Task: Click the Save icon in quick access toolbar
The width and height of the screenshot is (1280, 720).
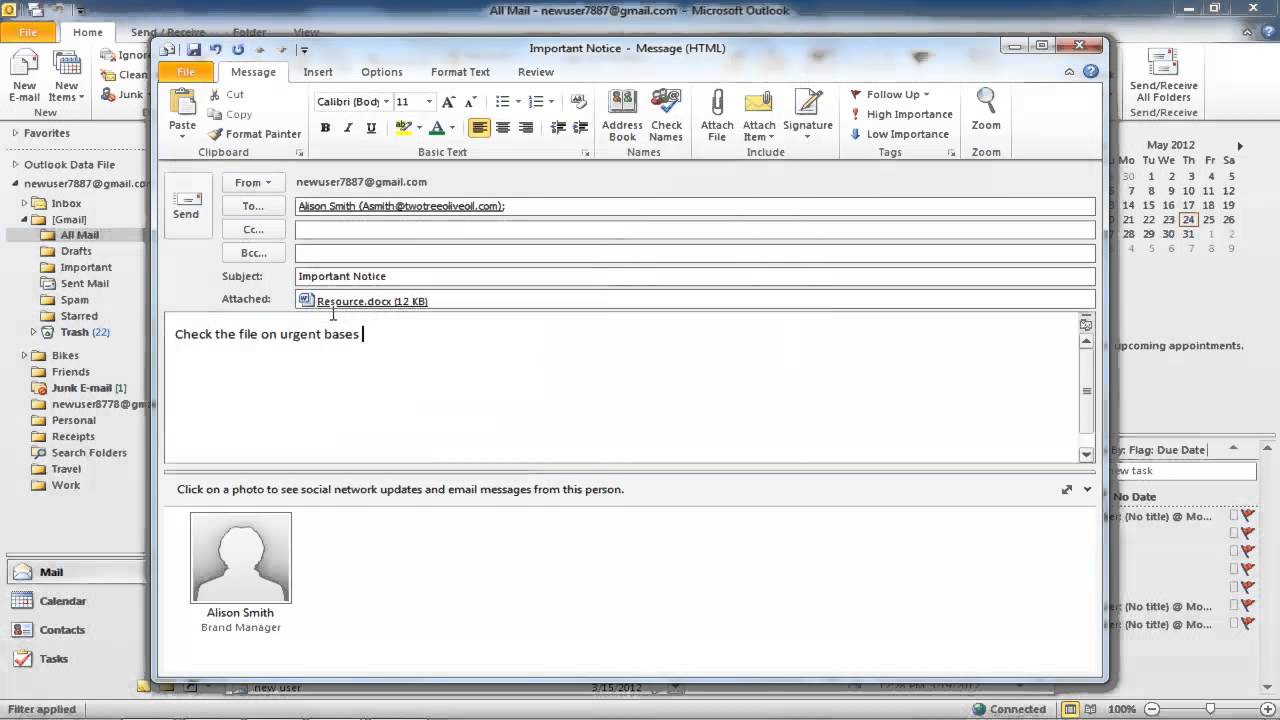Action: tap(194, 49)
